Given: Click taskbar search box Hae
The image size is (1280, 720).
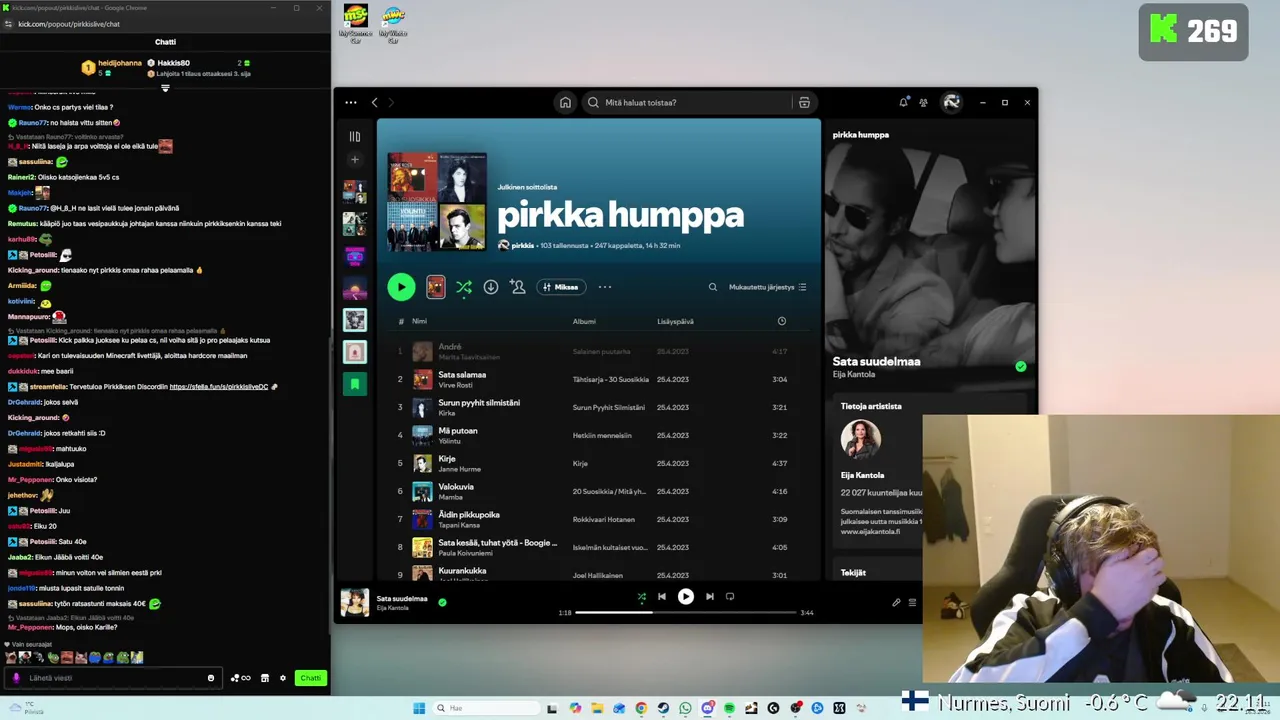Looking at the screenshot, I should click(x=487, y=708).
